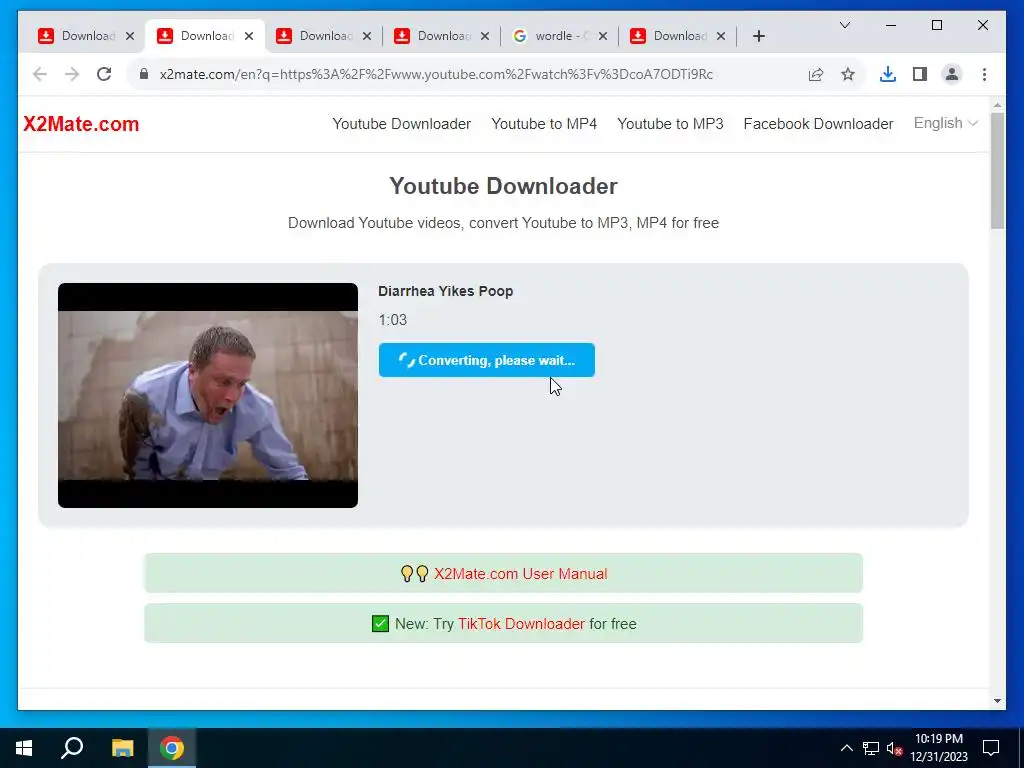The height and width of the screenshot is (768, 1024).
Task: Maximize the Chrome window
Action: [936, 25]
